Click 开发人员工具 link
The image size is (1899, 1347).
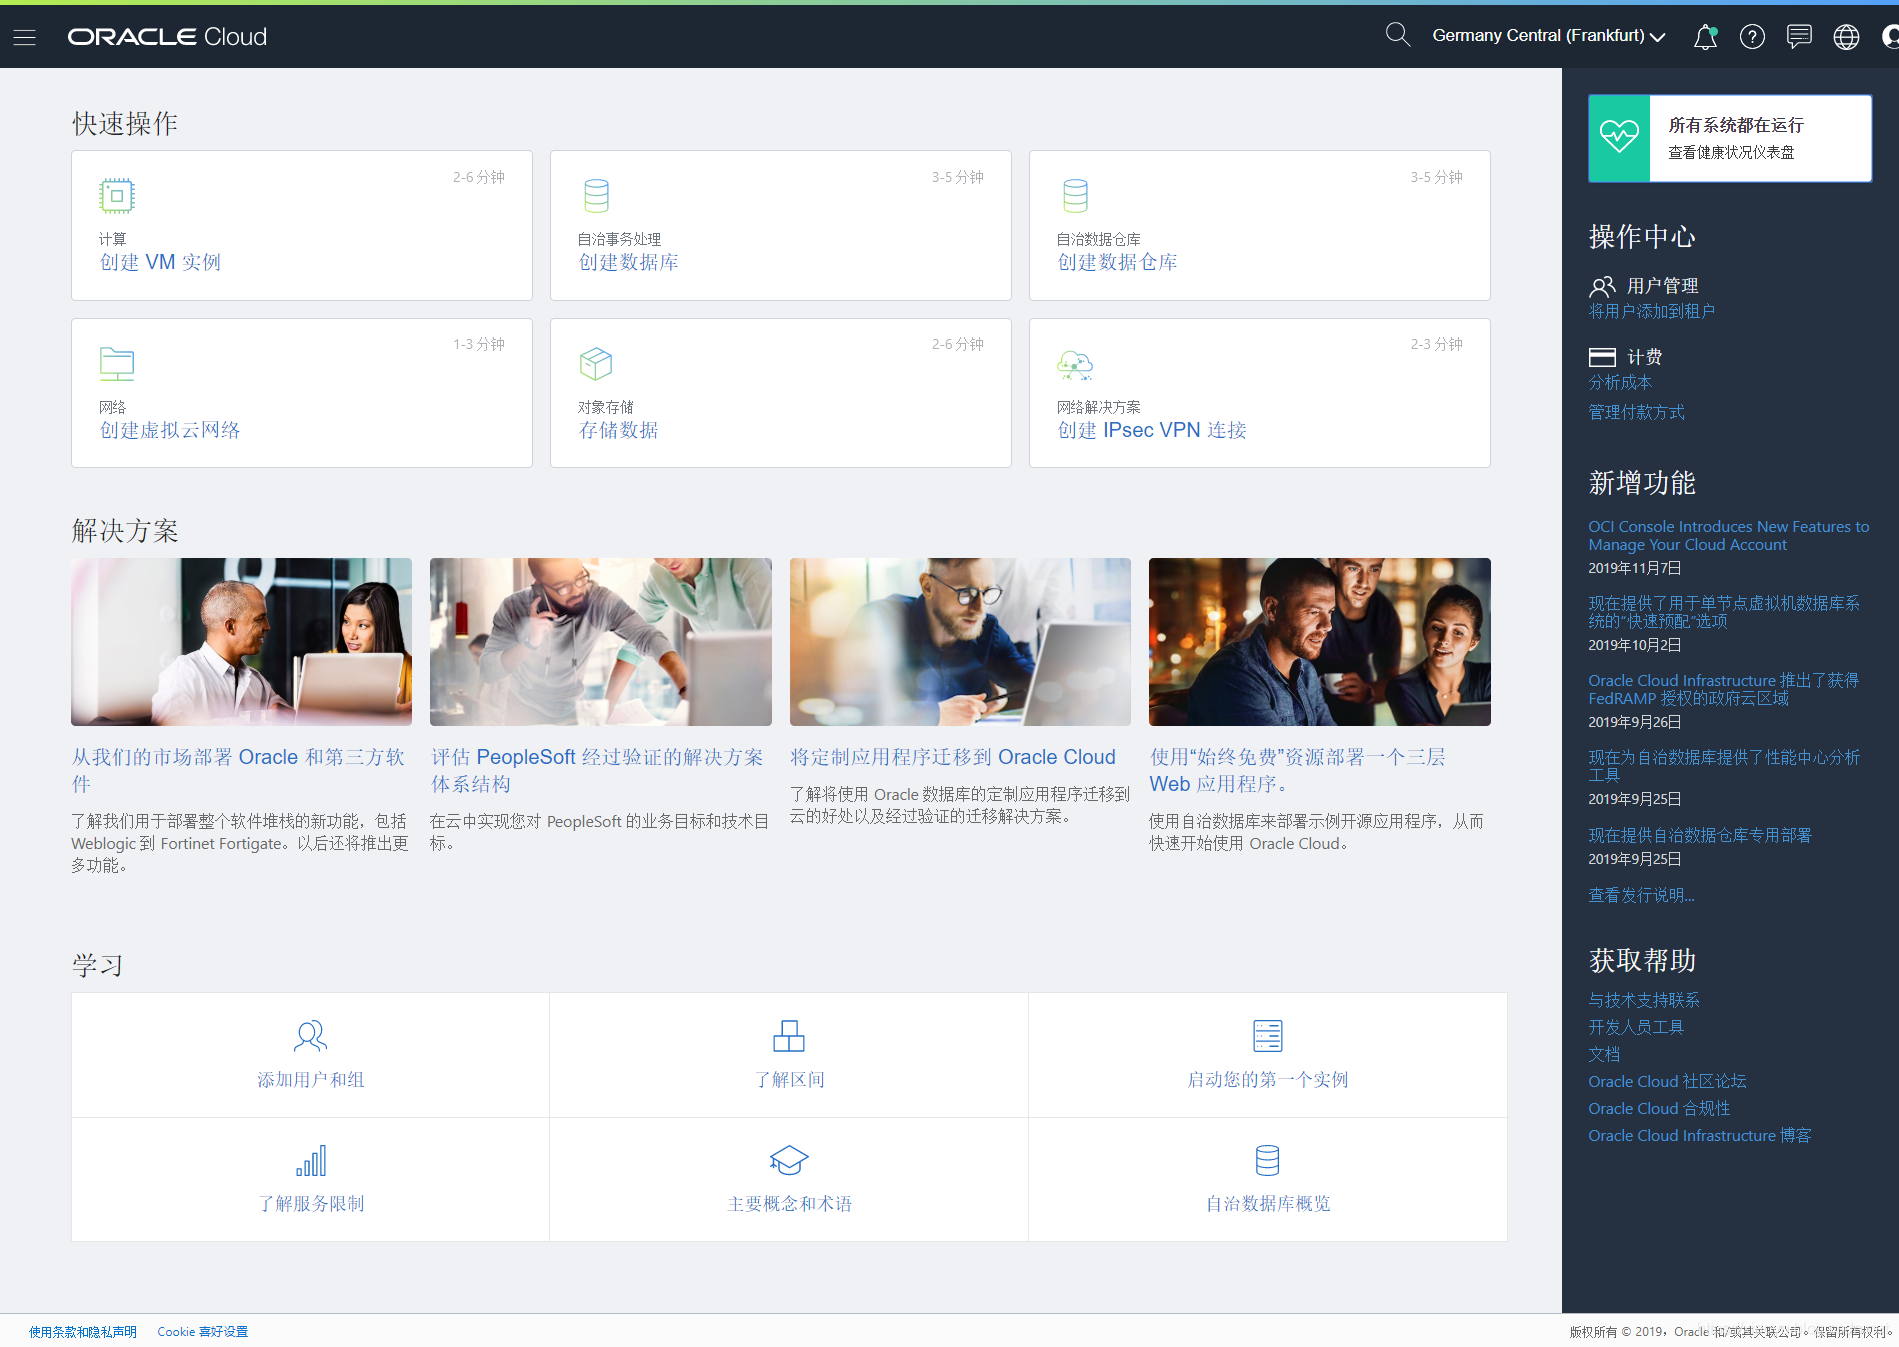(1635, 1028)
